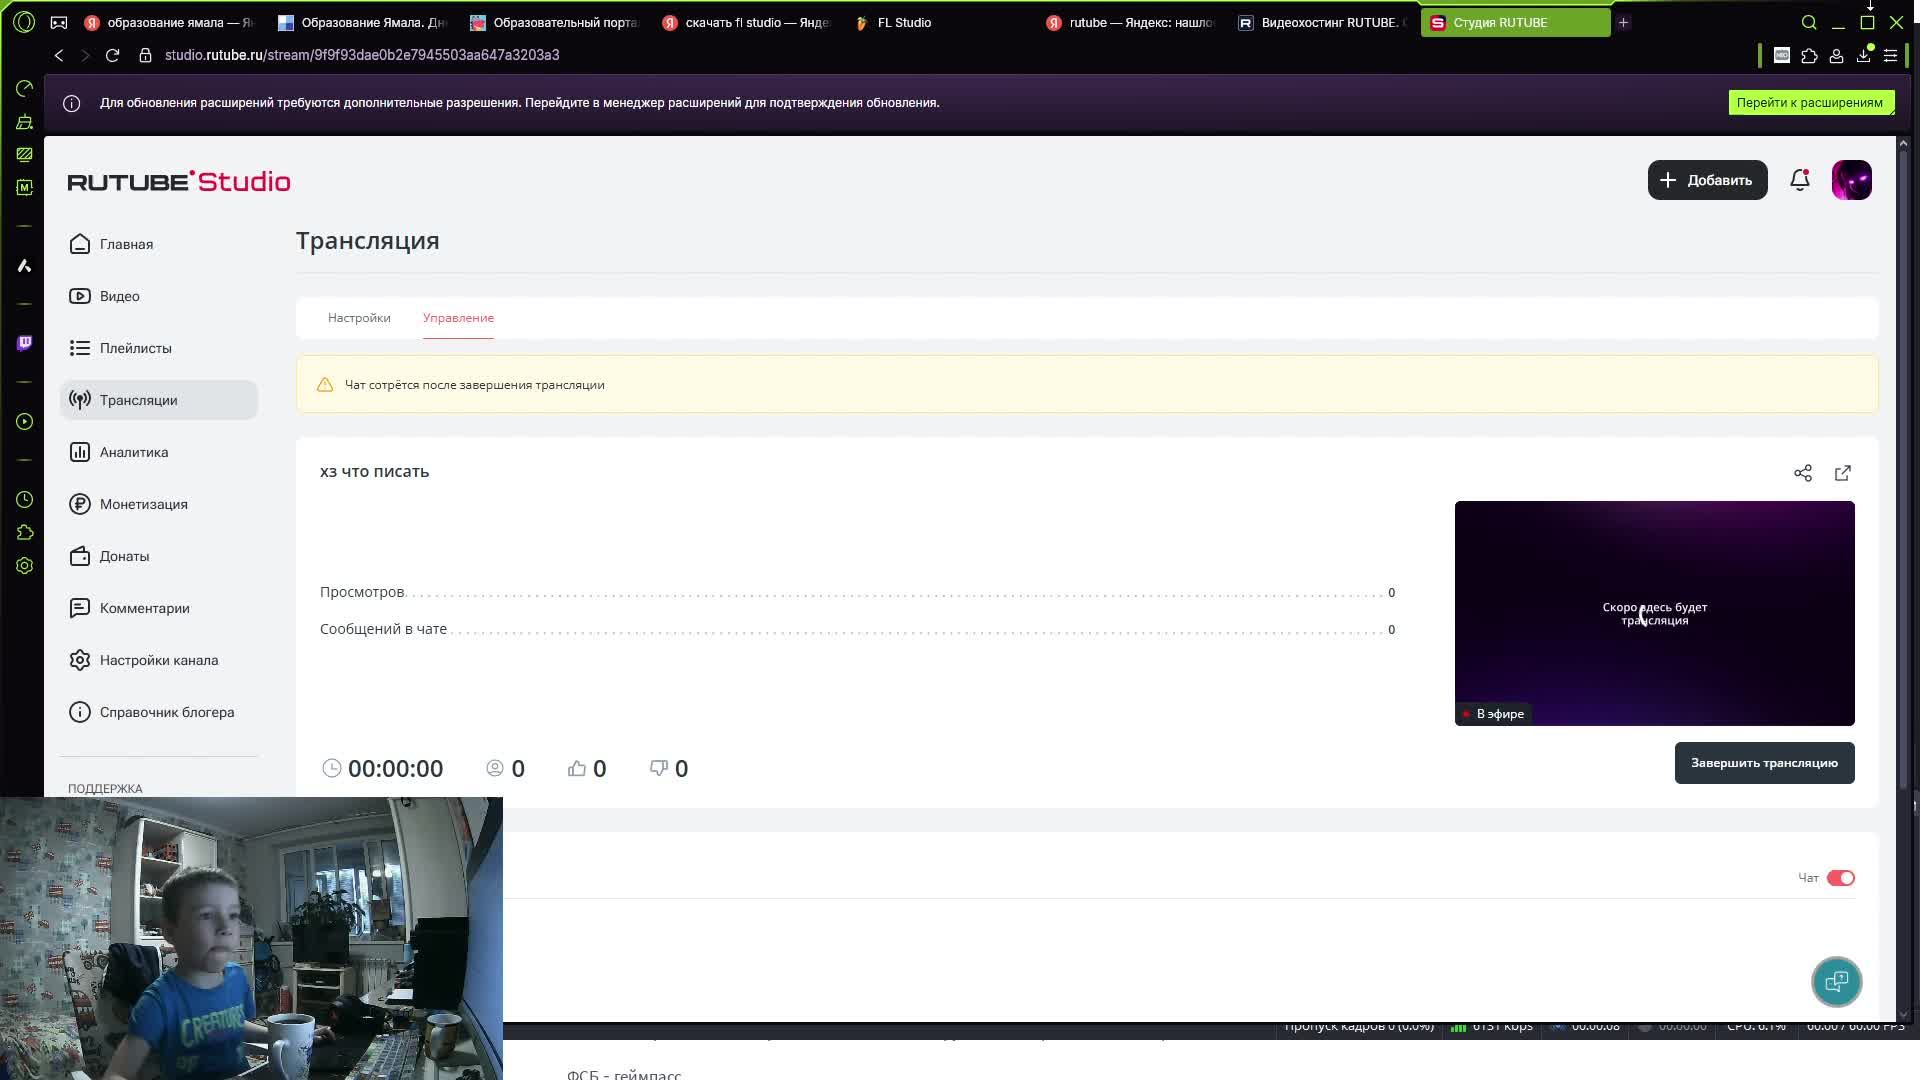Click the В эфире live badge
This screenshot has height=1080, width=1920.
point(1494,714)
